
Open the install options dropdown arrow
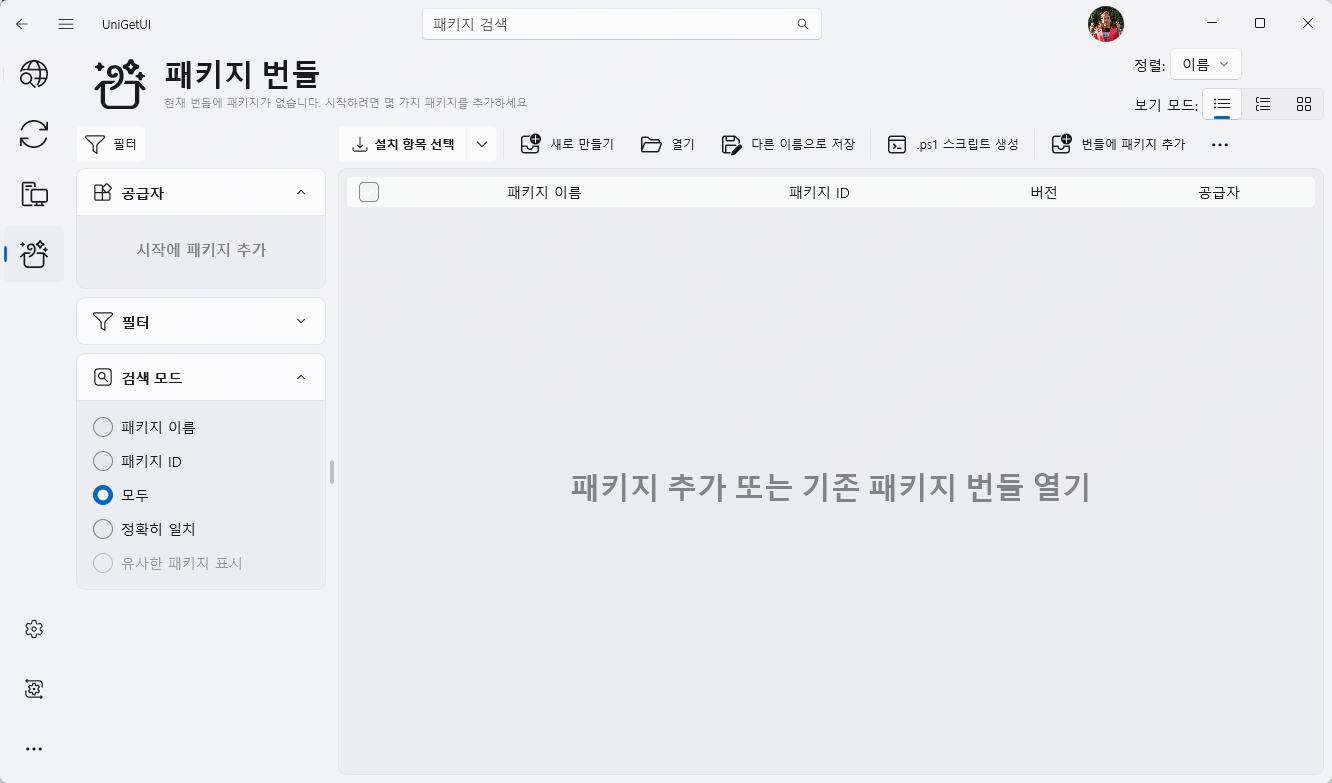tap(482, 144)
